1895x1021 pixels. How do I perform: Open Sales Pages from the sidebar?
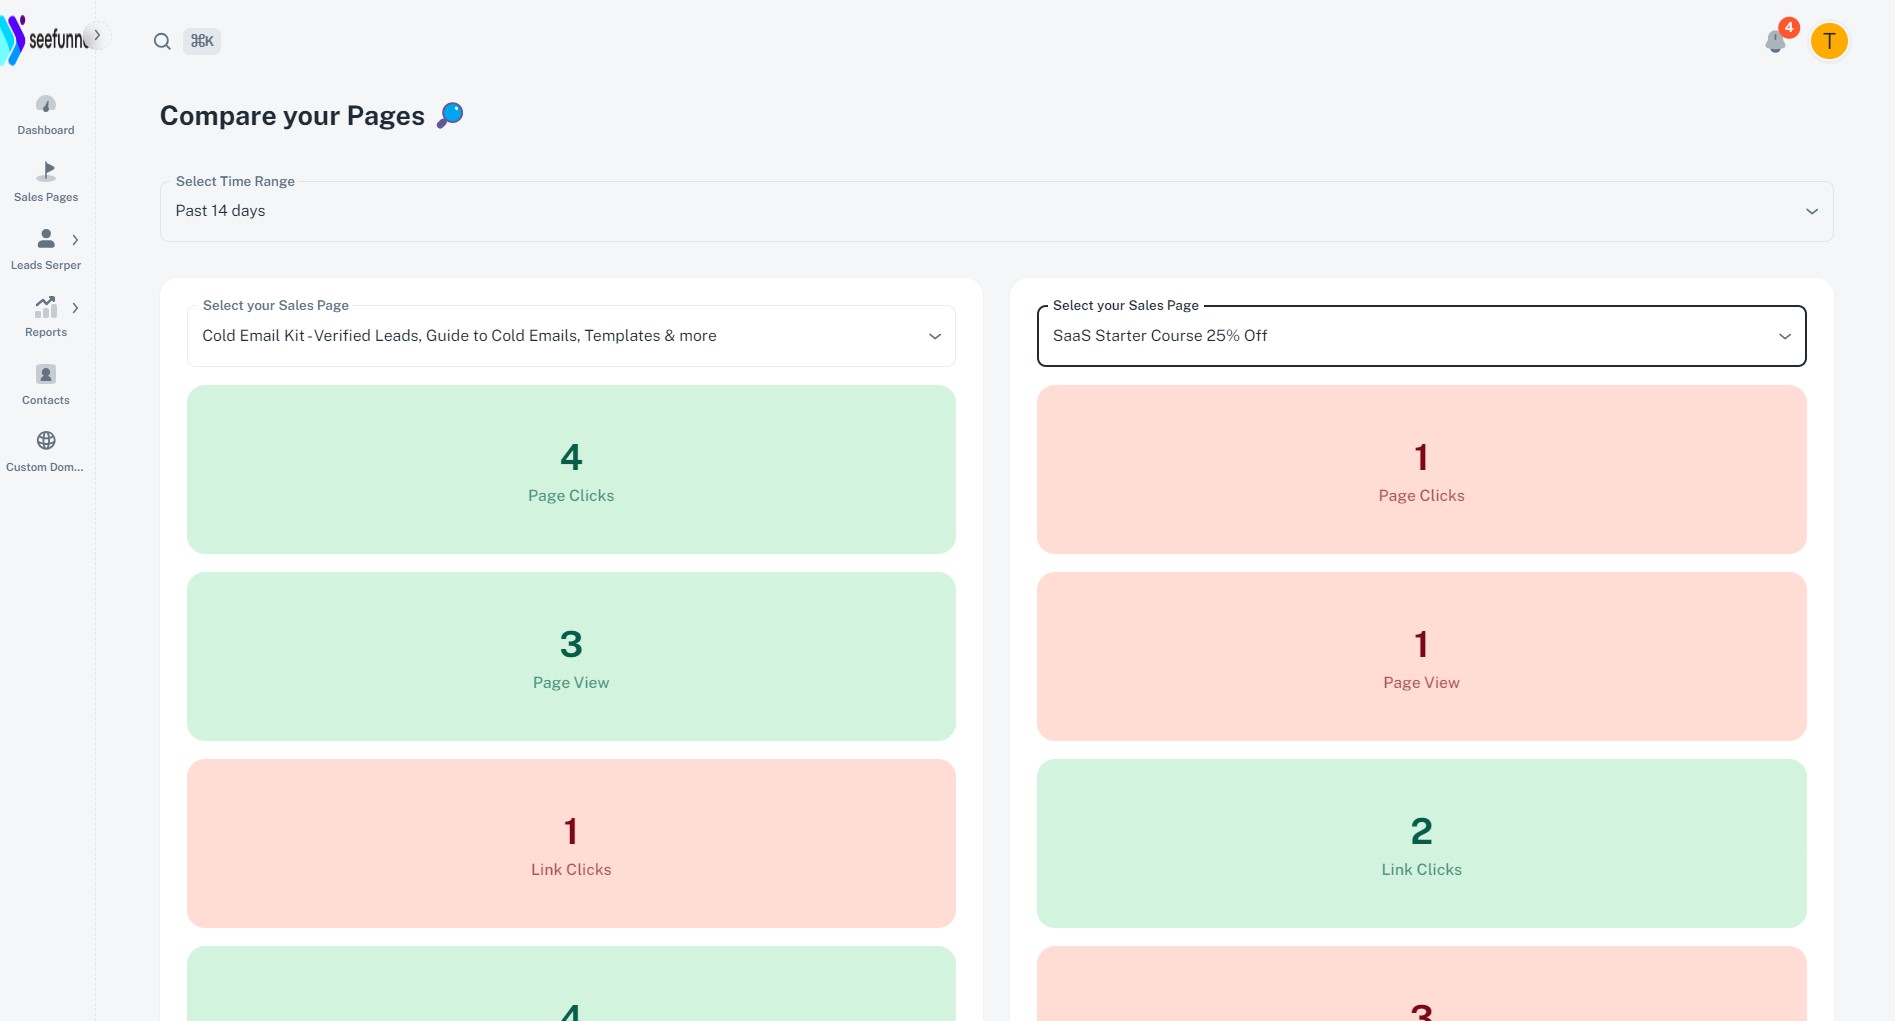46,182
